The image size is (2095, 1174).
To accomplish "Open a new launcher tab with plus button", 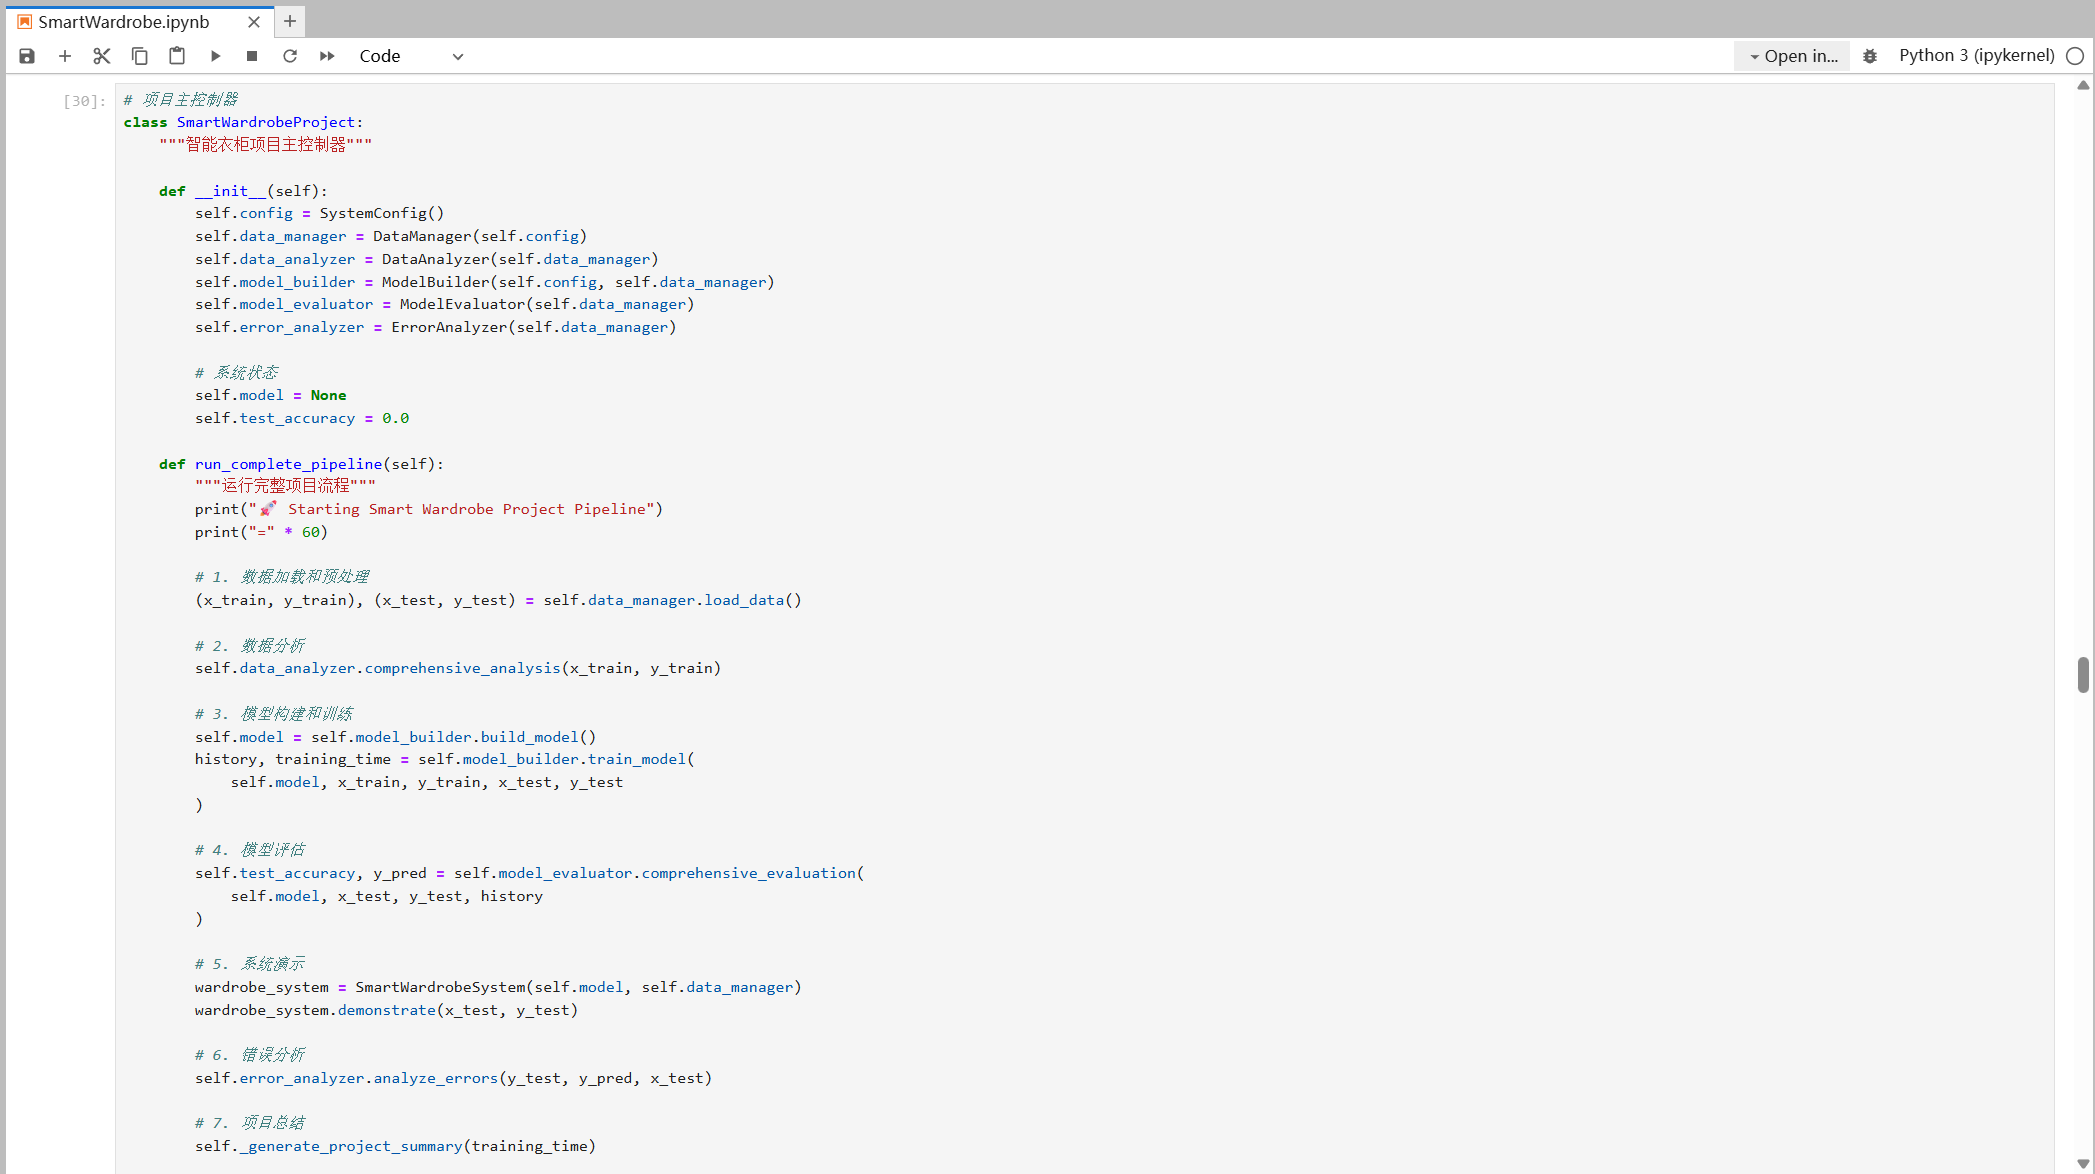I will pos(290,21).
